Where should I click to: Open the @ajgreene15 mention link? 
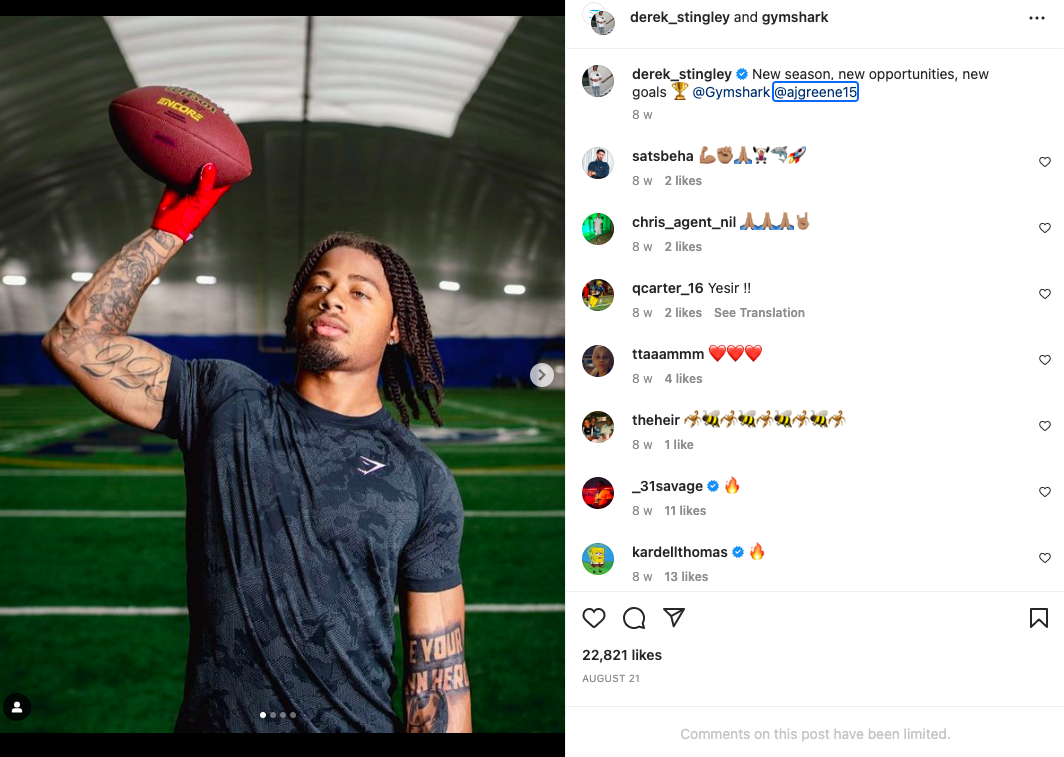815,92
